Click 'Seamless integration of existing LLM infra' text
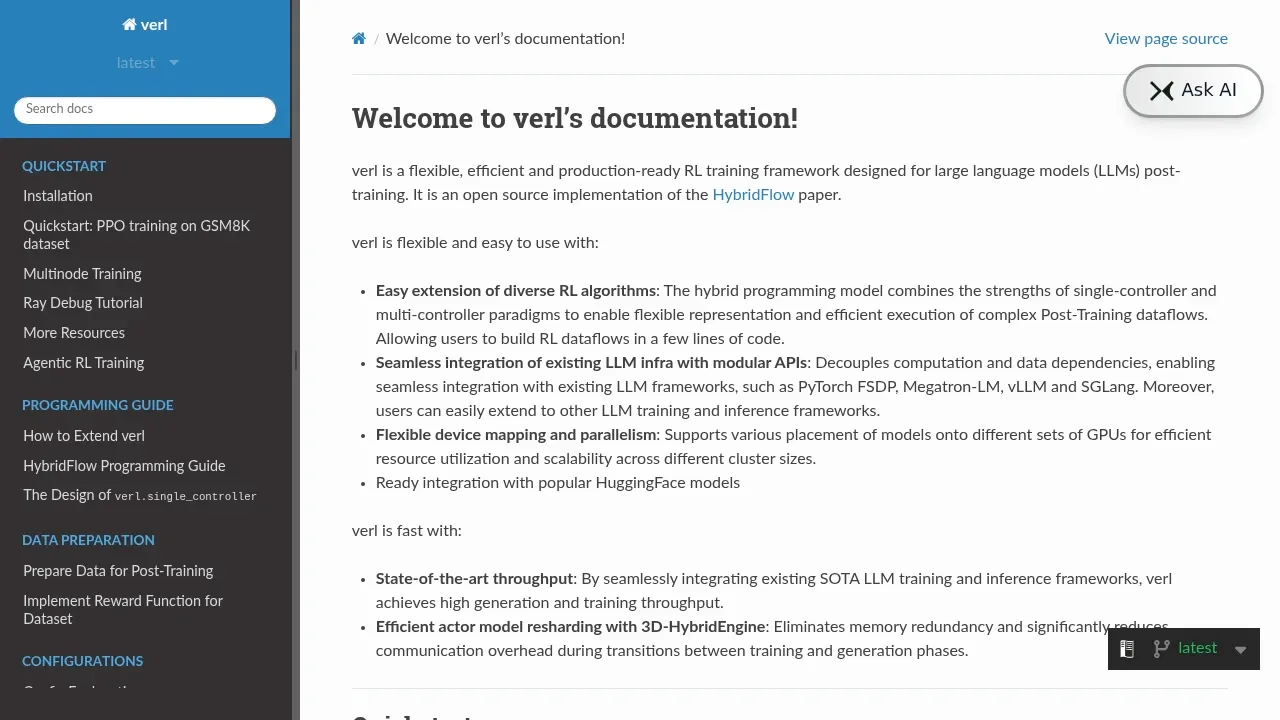 [x=591, y=363]
